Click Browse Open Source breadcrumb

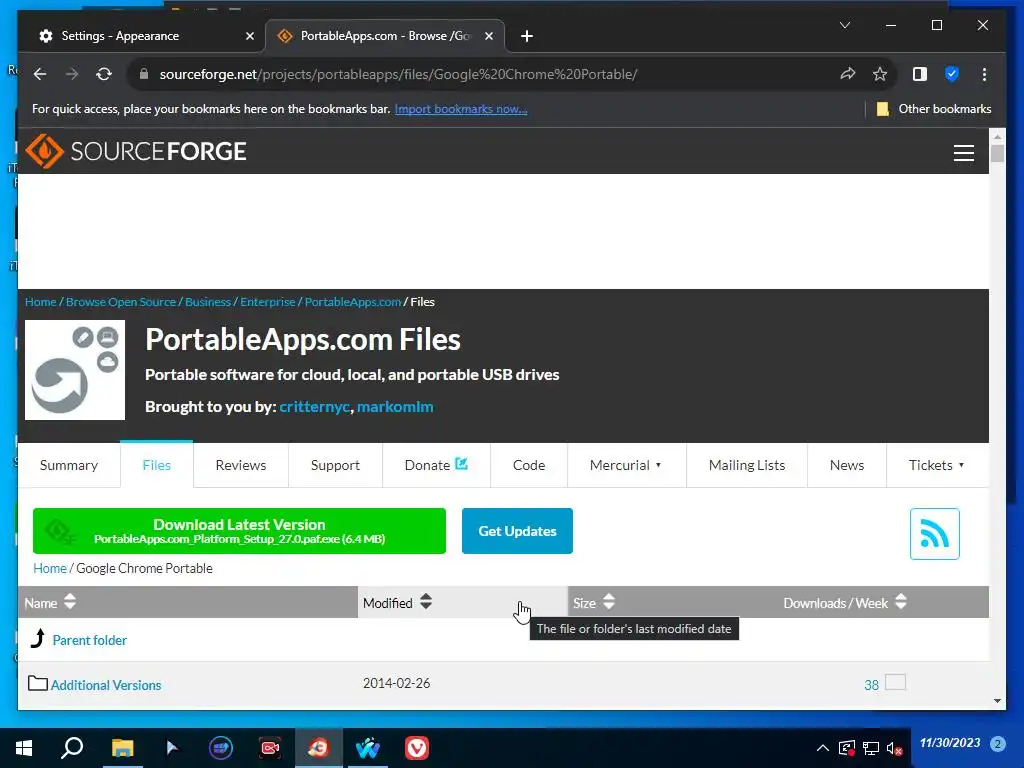click(x=121, y=302)
